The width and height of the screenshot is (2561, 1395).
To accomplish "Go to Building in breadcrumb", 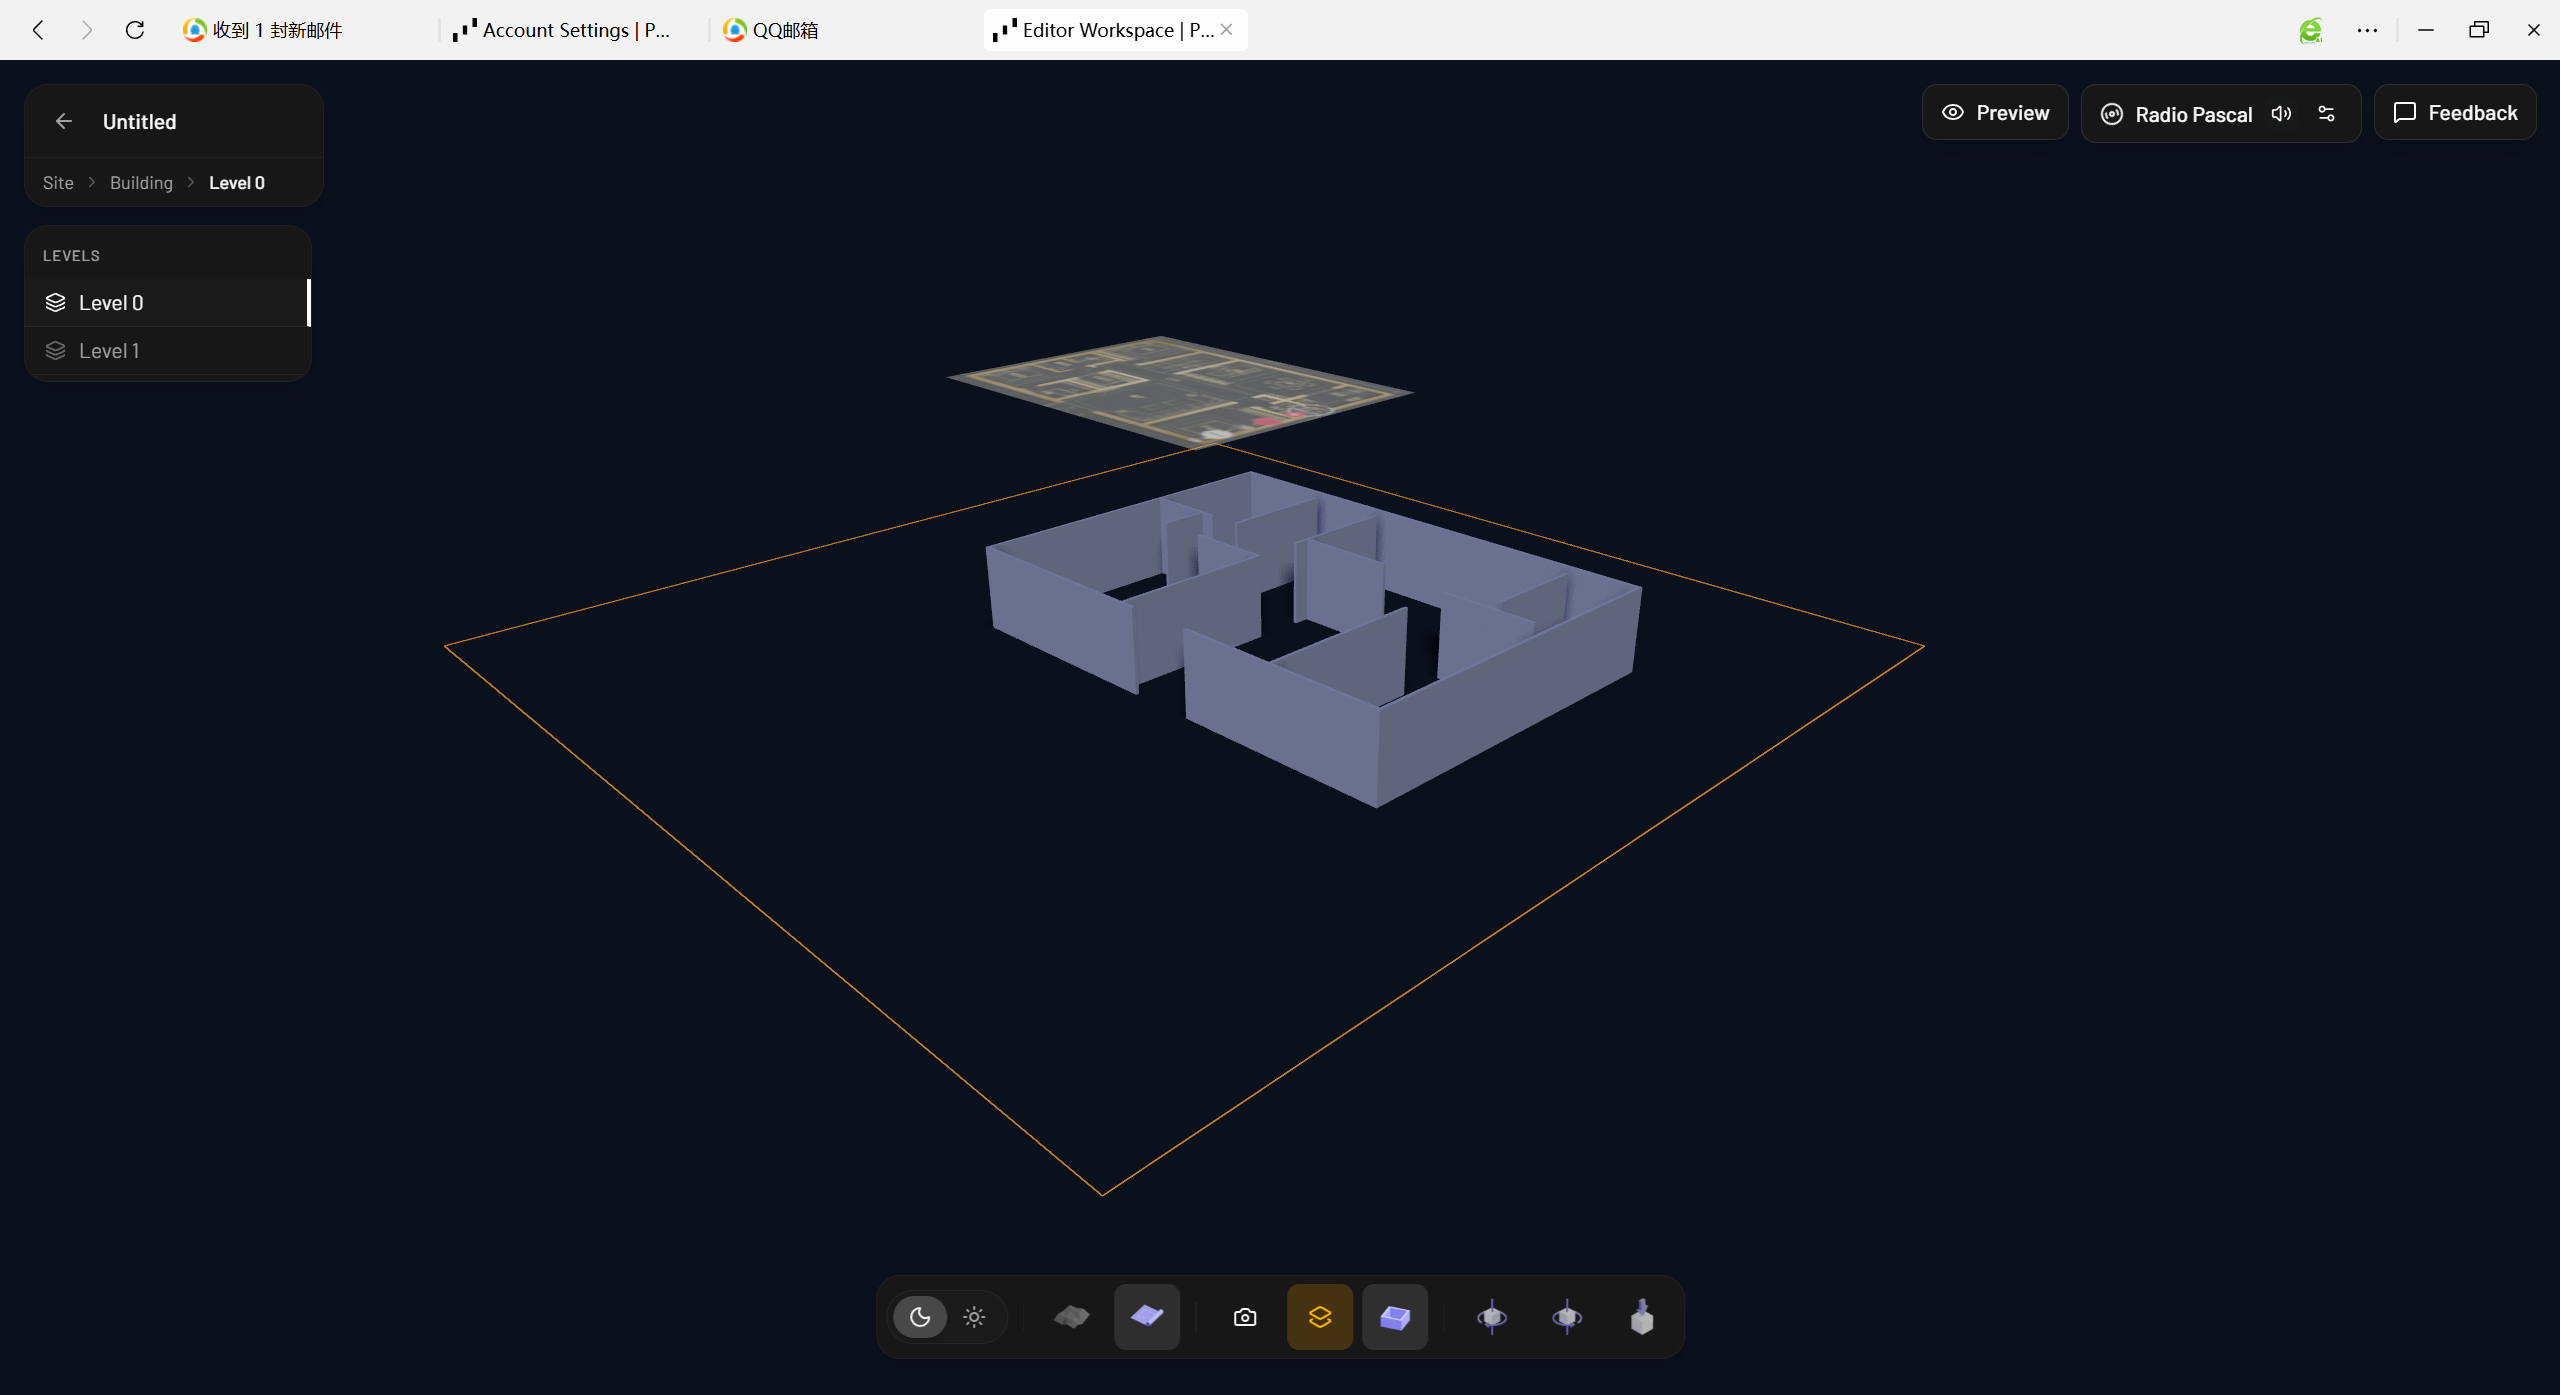I will pos(141,183).
